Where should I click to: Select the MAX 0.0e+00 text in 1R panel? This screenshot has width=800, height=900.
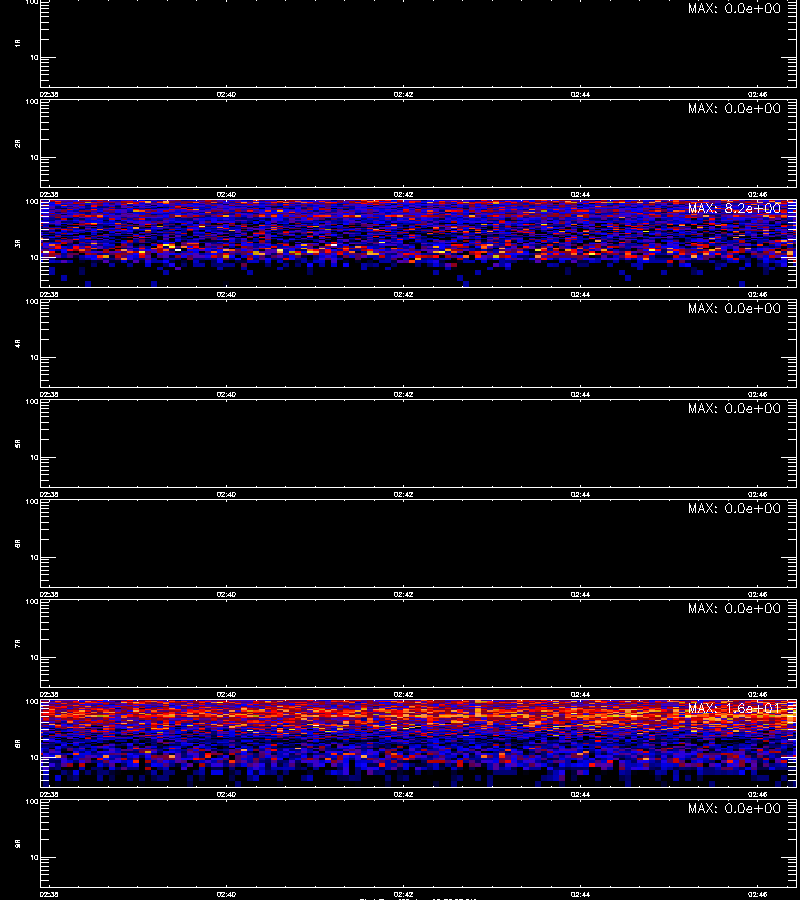(734, 9)
